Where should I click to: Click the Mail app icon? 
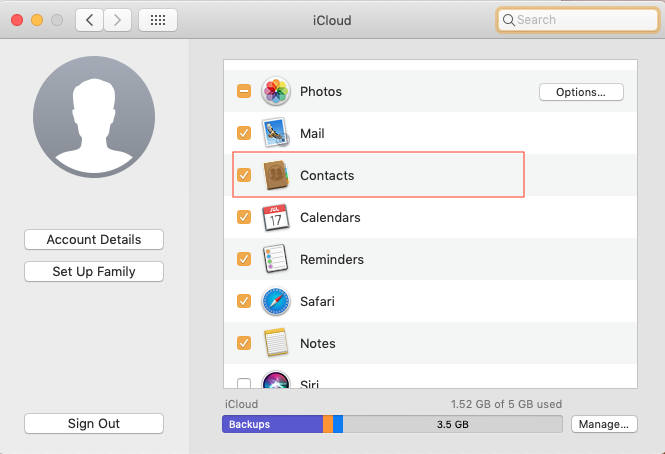[276, 133]
